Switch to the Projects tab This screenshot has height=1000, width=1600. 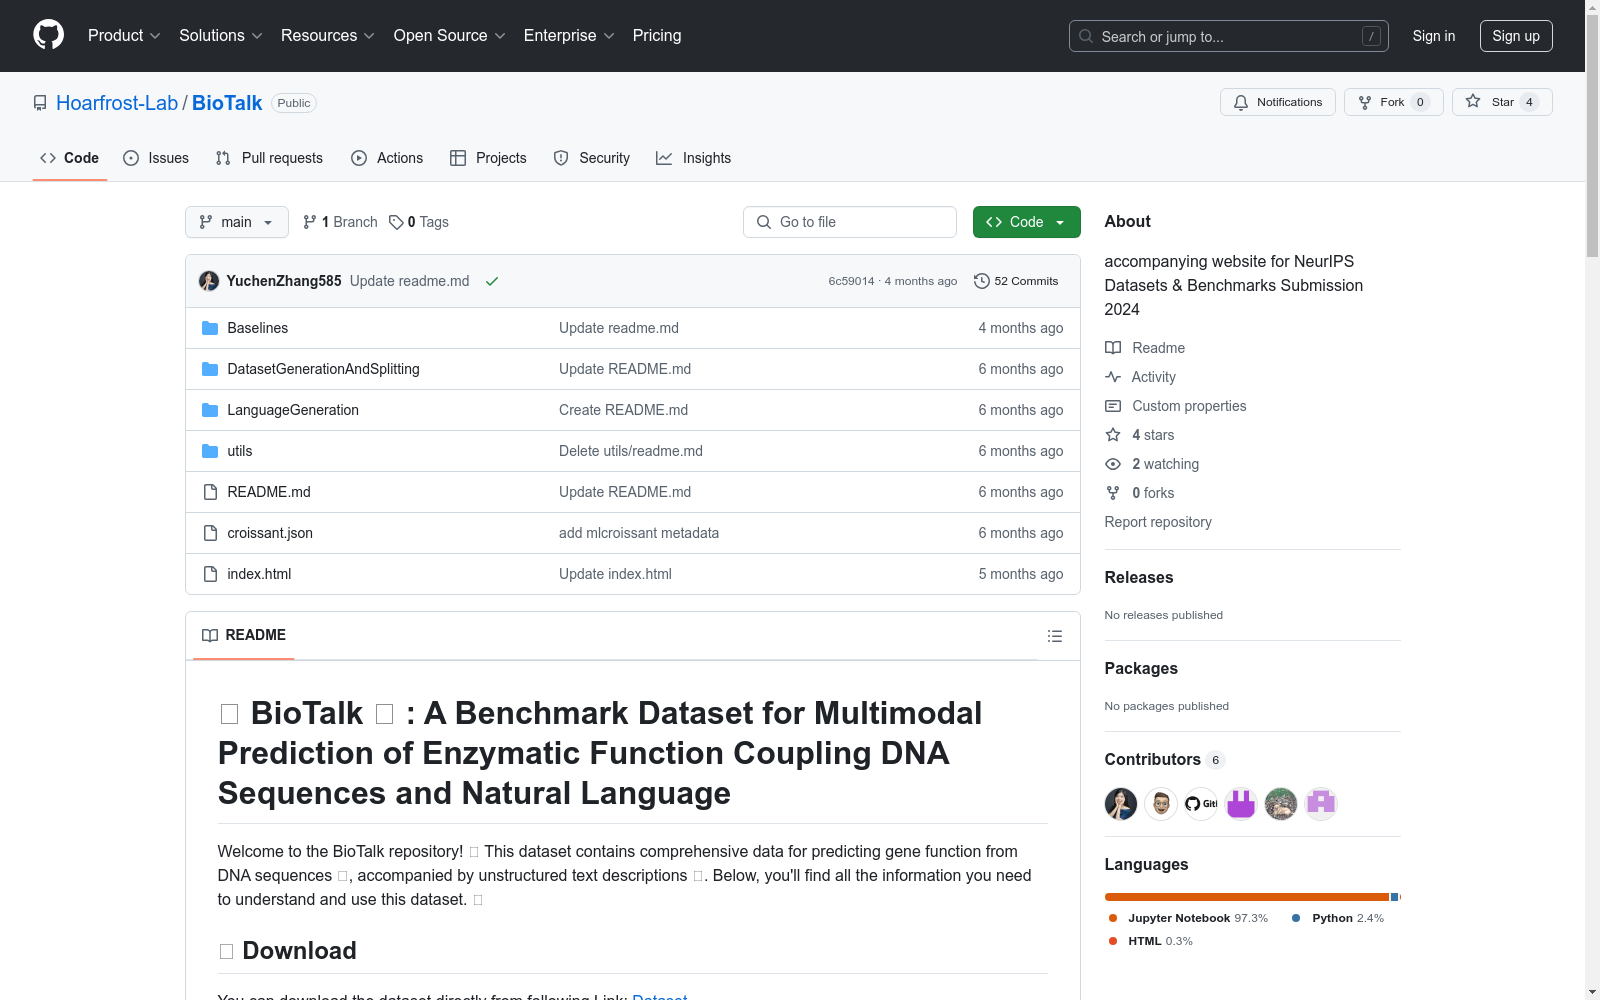[x=488, y=158]
